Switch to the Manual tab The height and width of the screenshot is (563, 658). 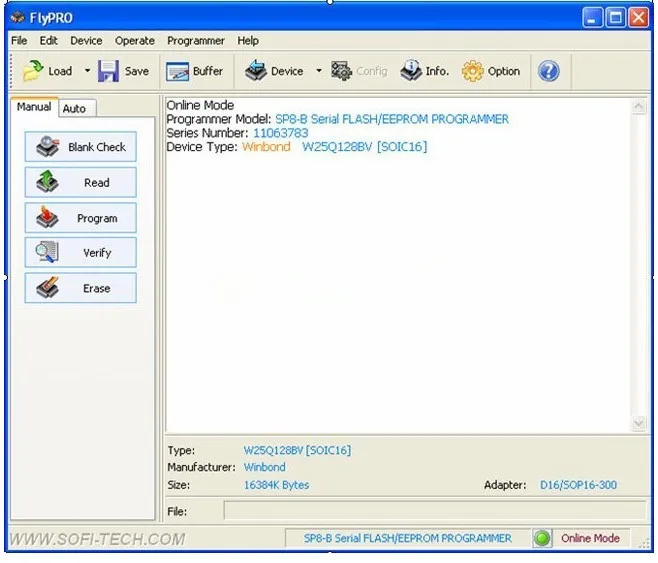click(34, 107)
